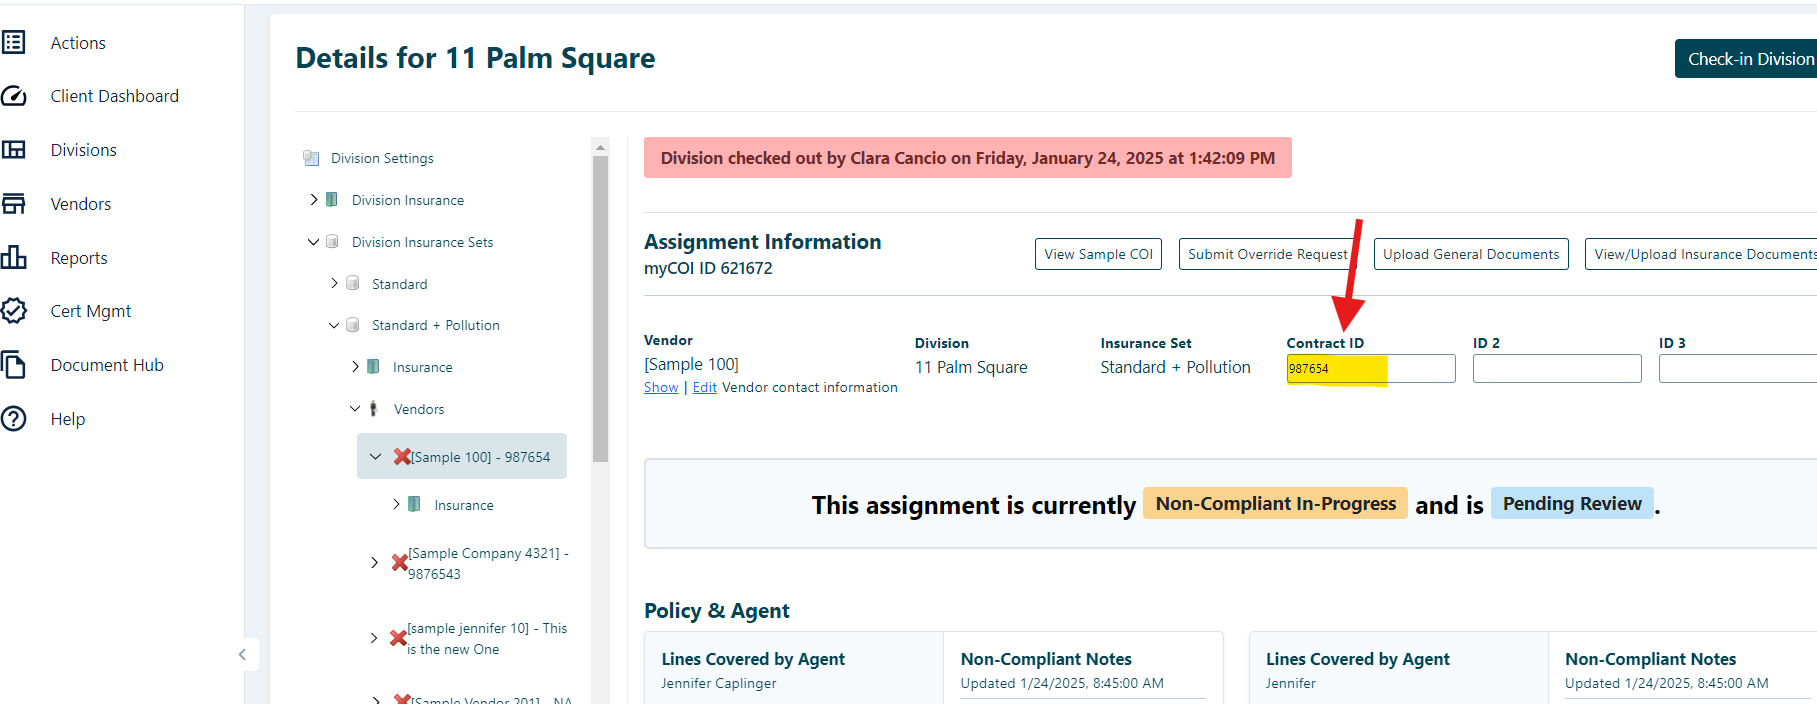Click the Edit vendor contact link
Image resolution: width=1817 pixels, height=704 pixels.
(704, 388)
